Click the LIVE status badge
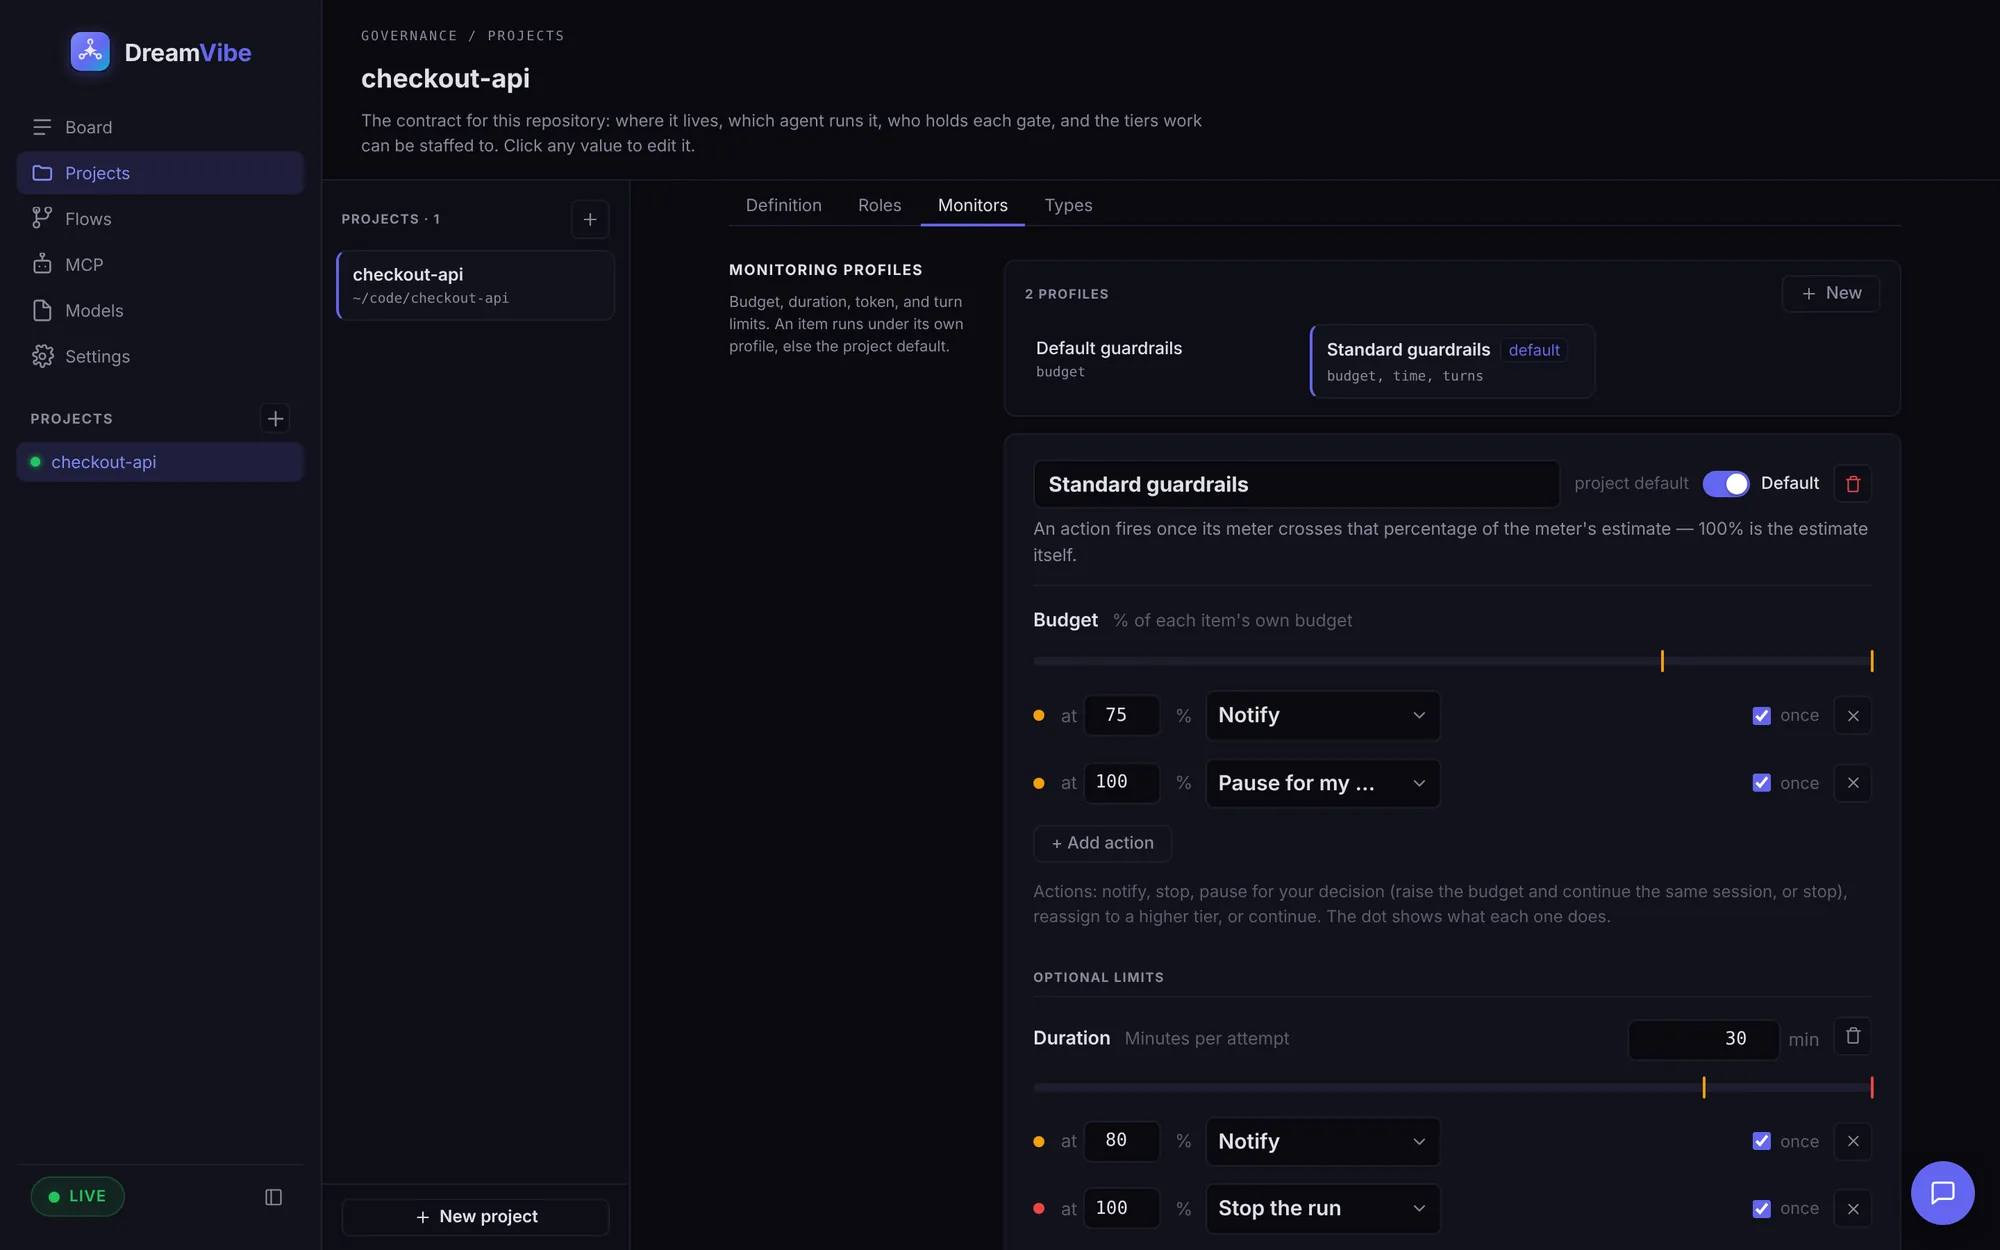Screen dimensions: 2000x1250 78,1196
